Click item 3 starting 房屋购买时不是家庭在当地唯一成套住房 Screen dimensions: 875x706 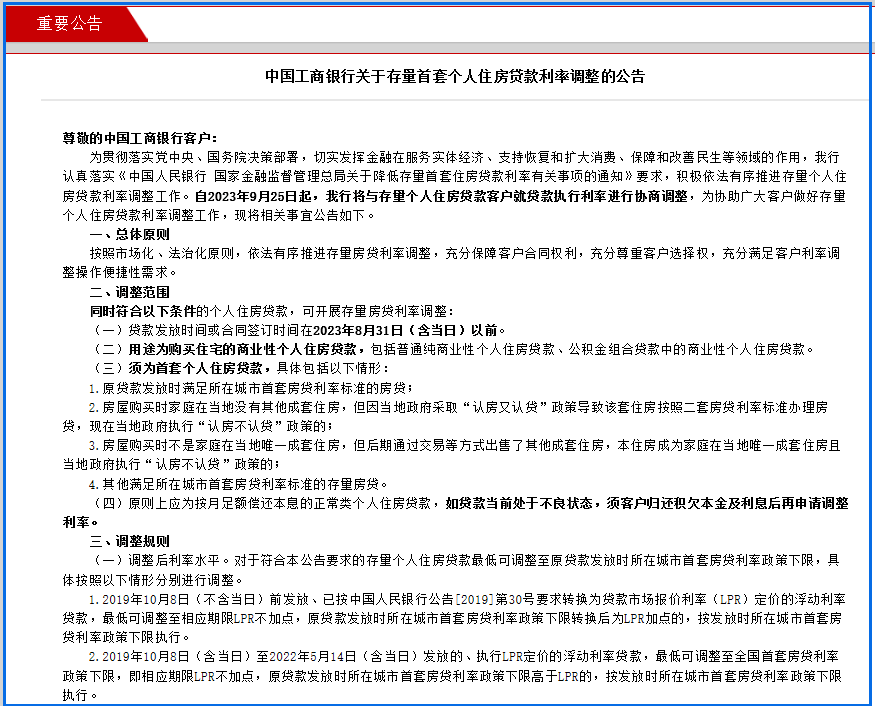(464, 445)
